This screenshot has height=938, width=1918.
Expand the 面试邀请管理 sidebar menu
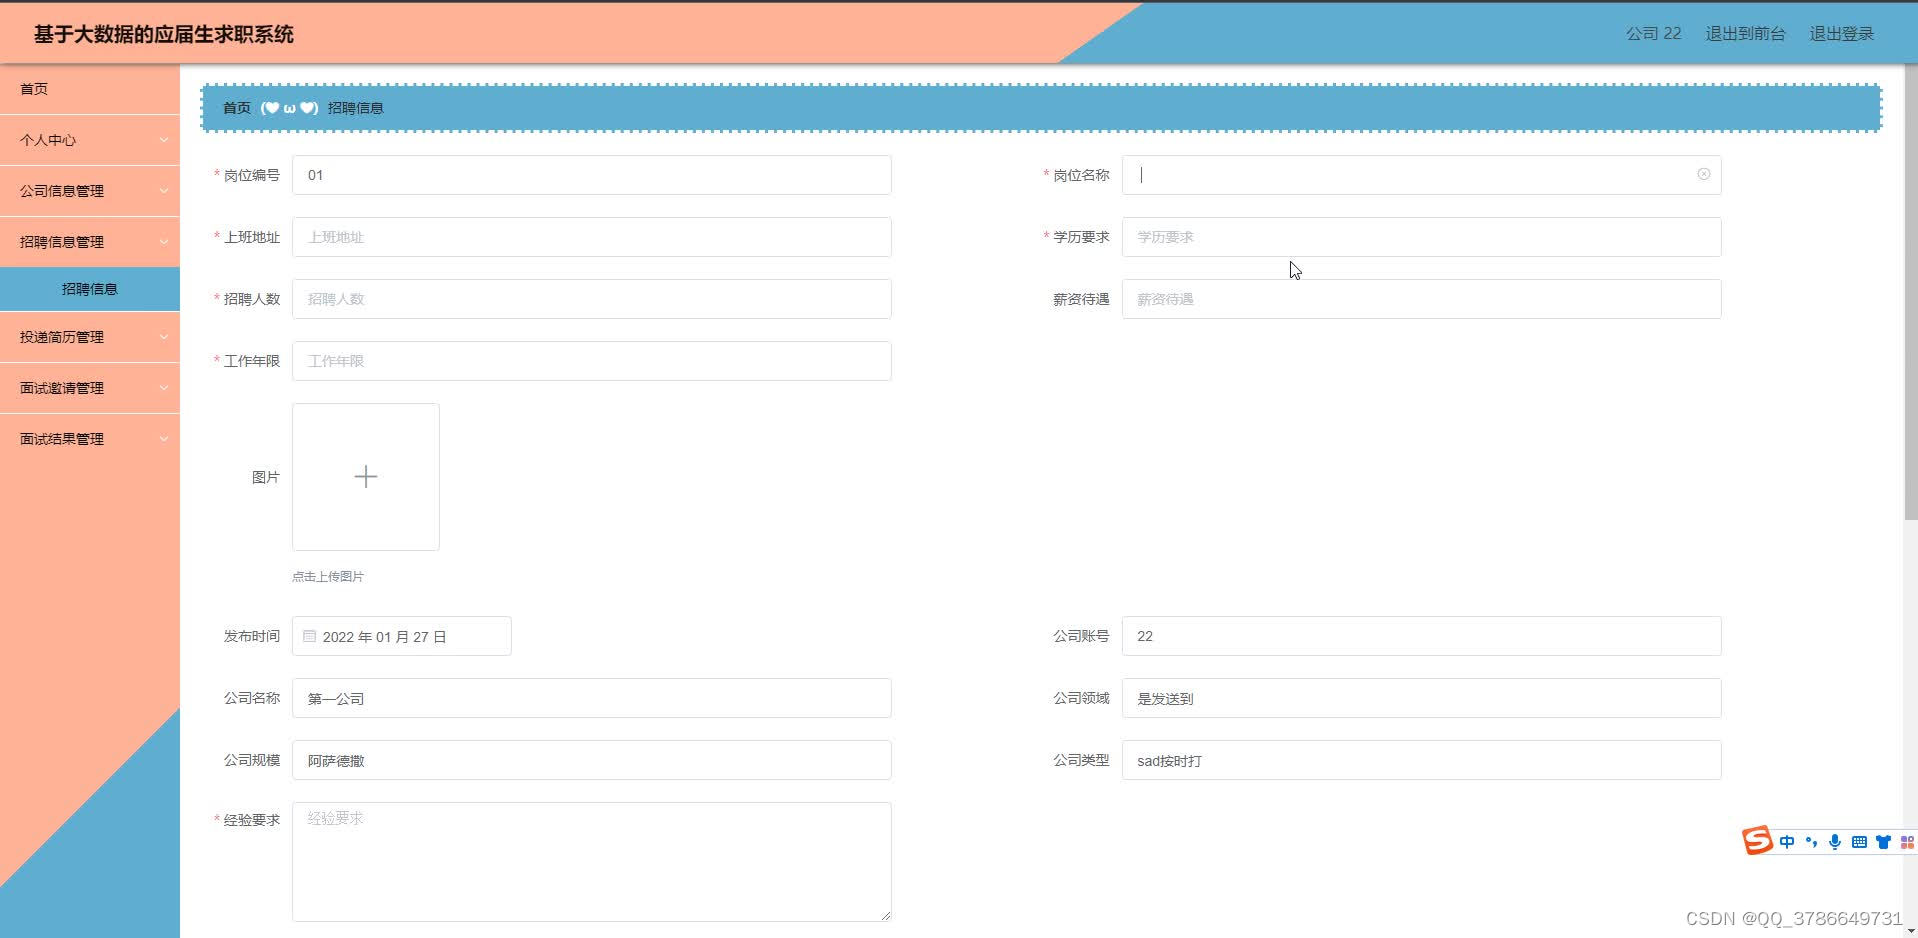[90, 388]
